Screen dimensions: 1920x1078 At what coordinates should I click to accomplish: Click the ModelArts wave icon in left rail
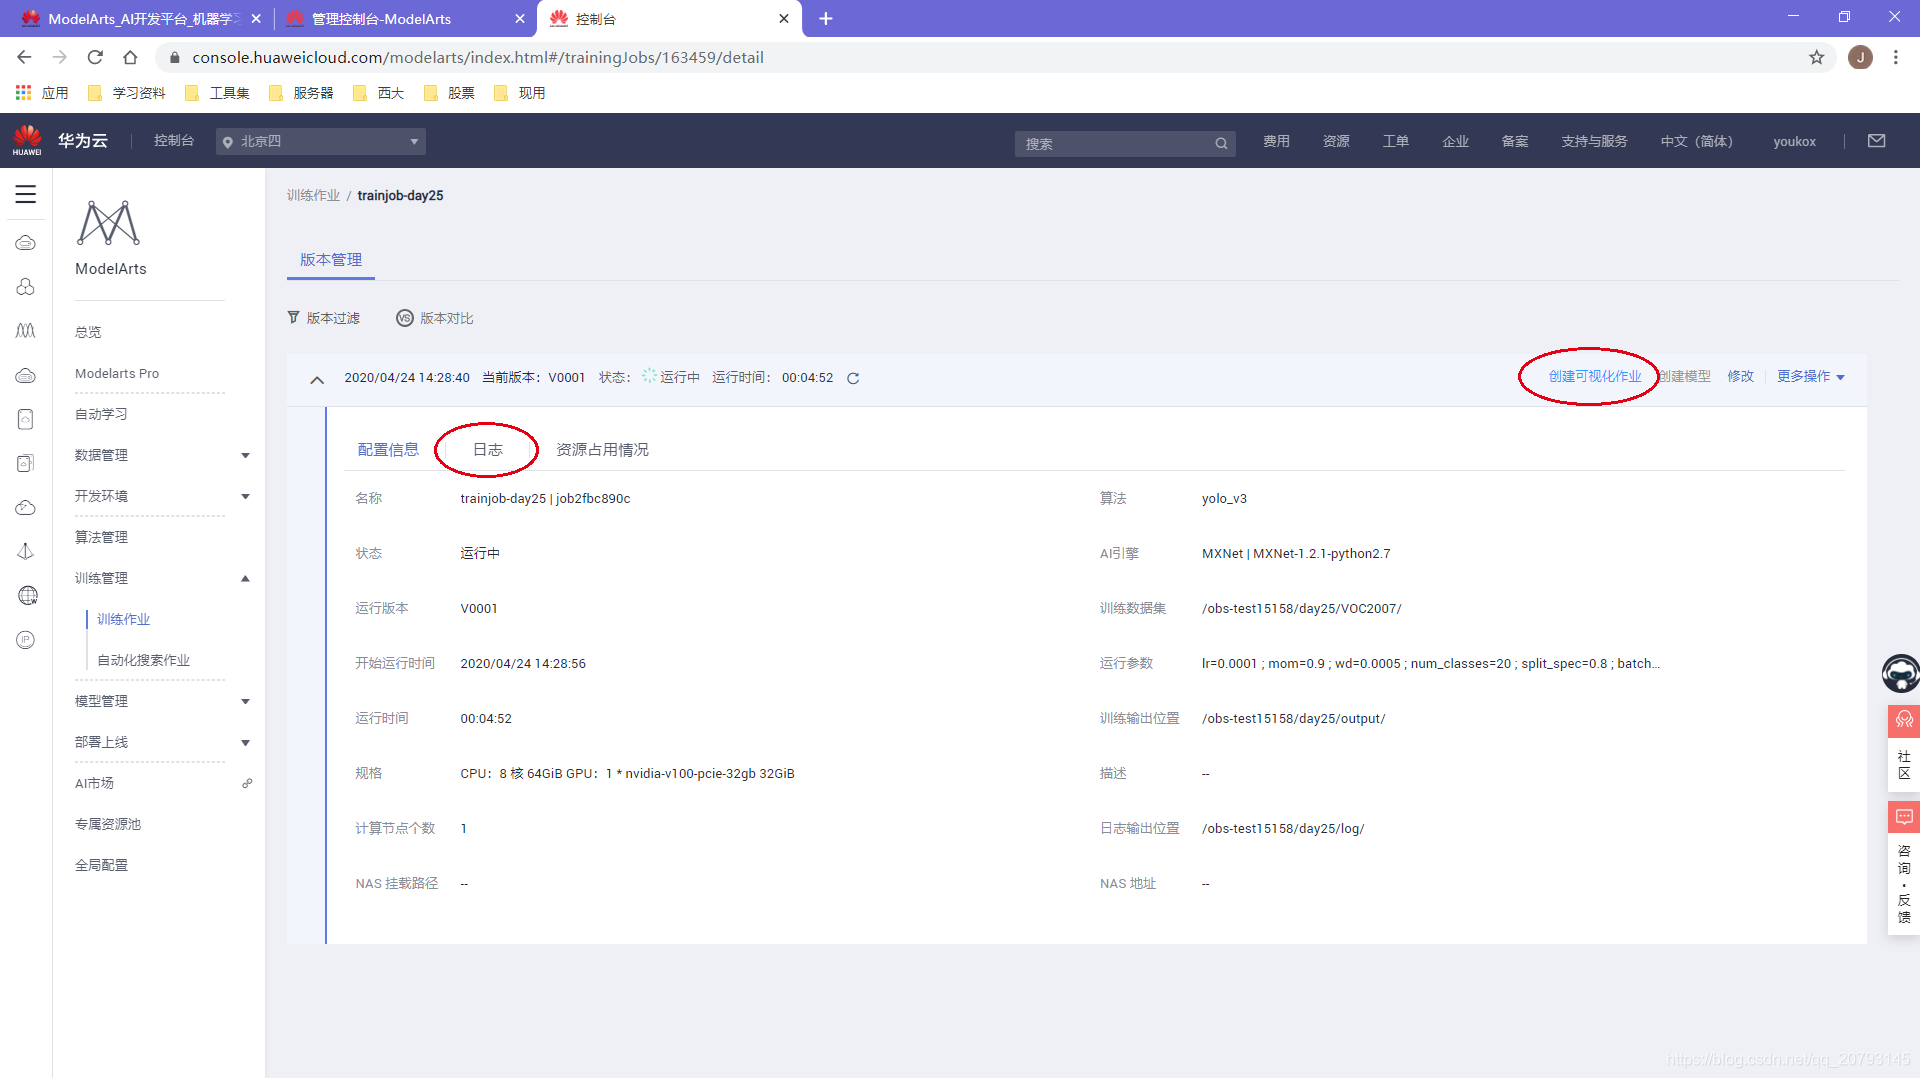(x=26, y=330)
